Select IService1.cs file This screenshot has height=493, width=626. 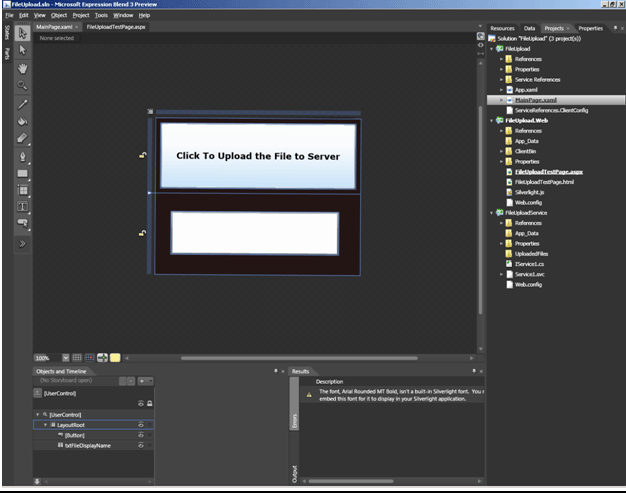click(x=529, y=264)
